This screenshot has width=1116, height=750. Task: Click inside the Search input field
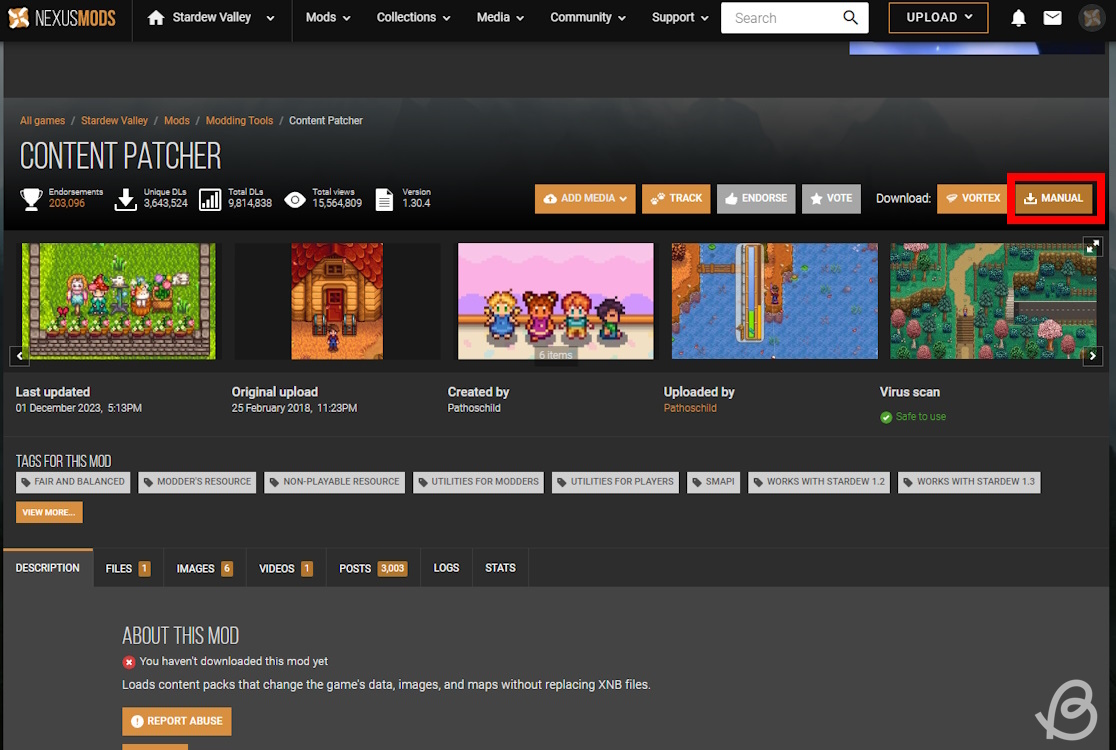(780, 18)
